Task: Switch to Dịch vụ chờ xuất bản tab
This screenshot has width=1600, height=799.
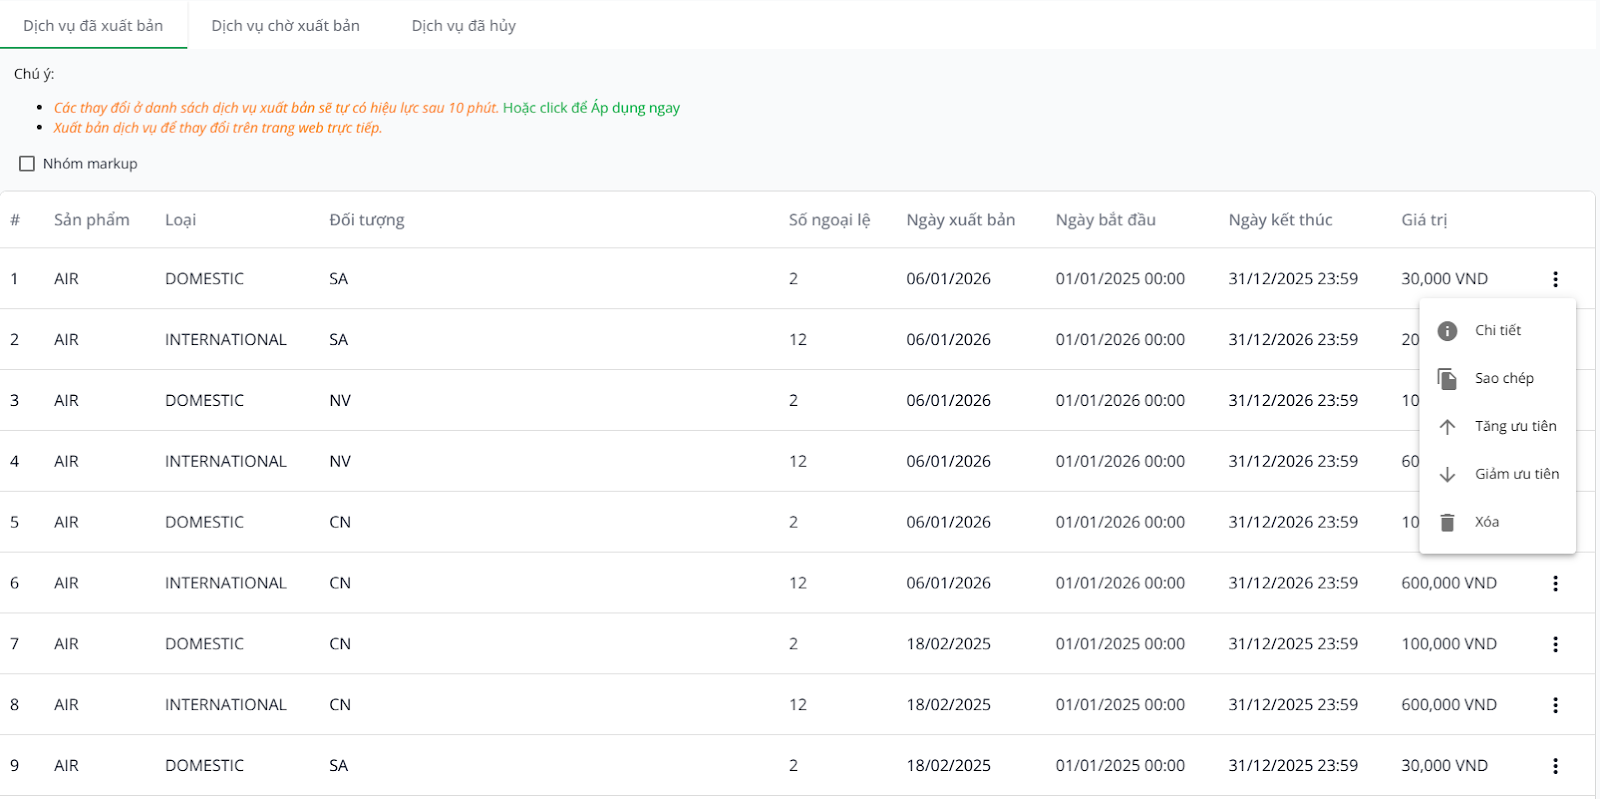Action: (285, 26)
